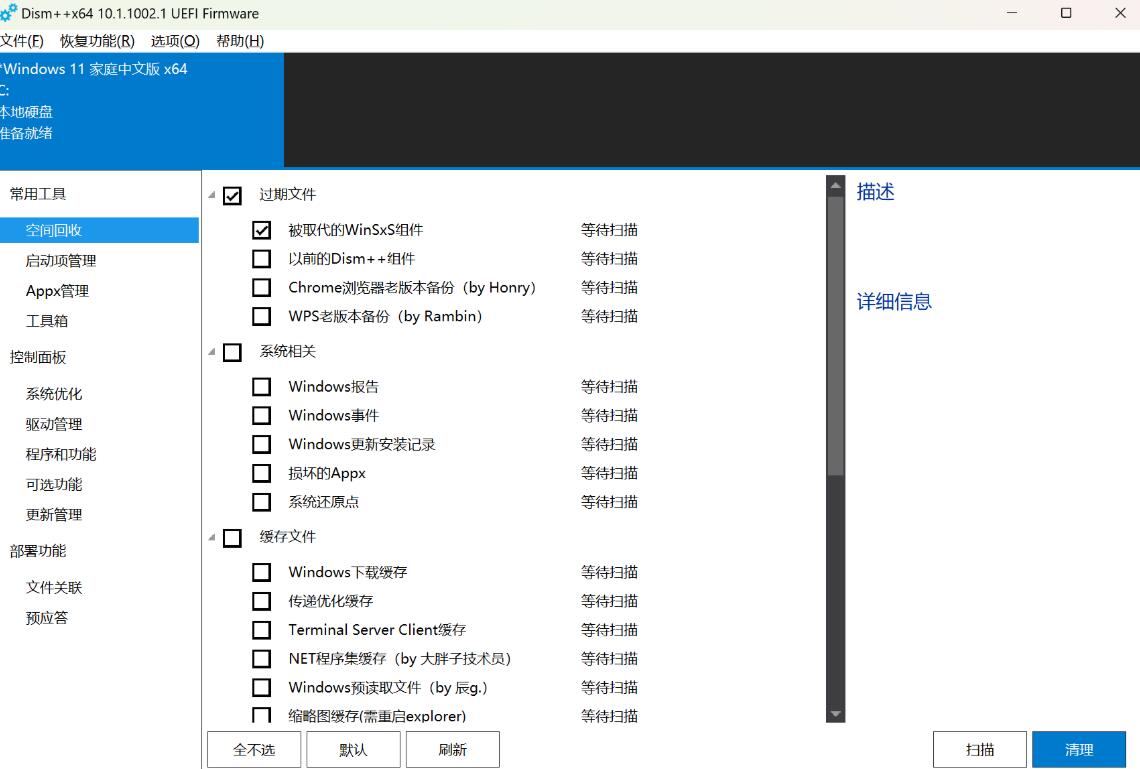Check the 系统还原点 checkbox
Viewport: 1140px width, 769px height.
(261, 502)
